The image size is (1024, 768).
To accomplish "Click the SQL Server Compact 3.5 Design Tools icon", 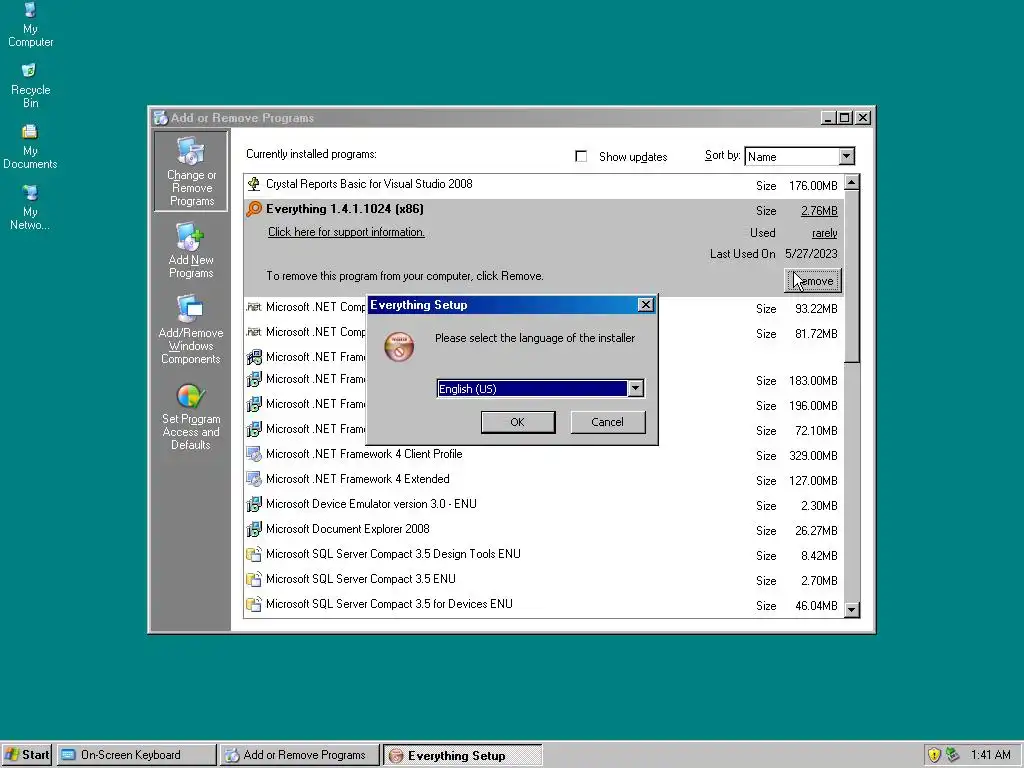I will (253, 554).
